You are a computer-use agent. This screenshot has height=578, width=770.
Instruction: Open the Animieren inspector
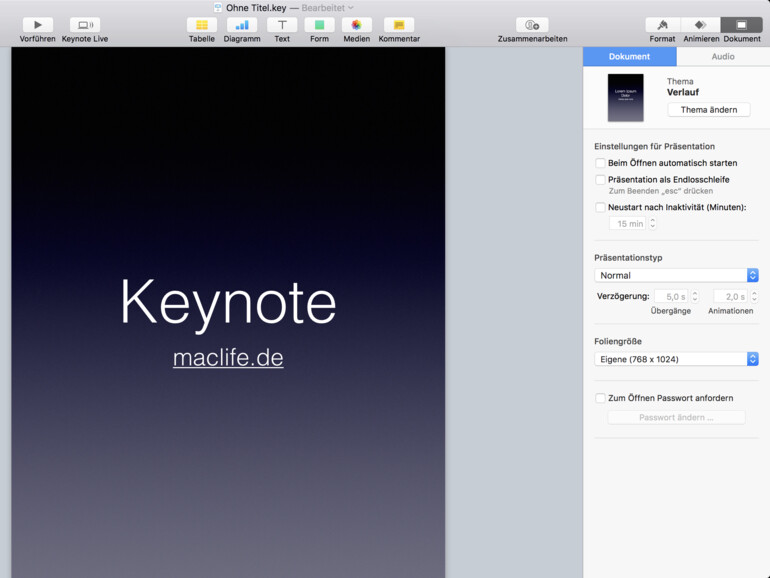click(701, 25)
